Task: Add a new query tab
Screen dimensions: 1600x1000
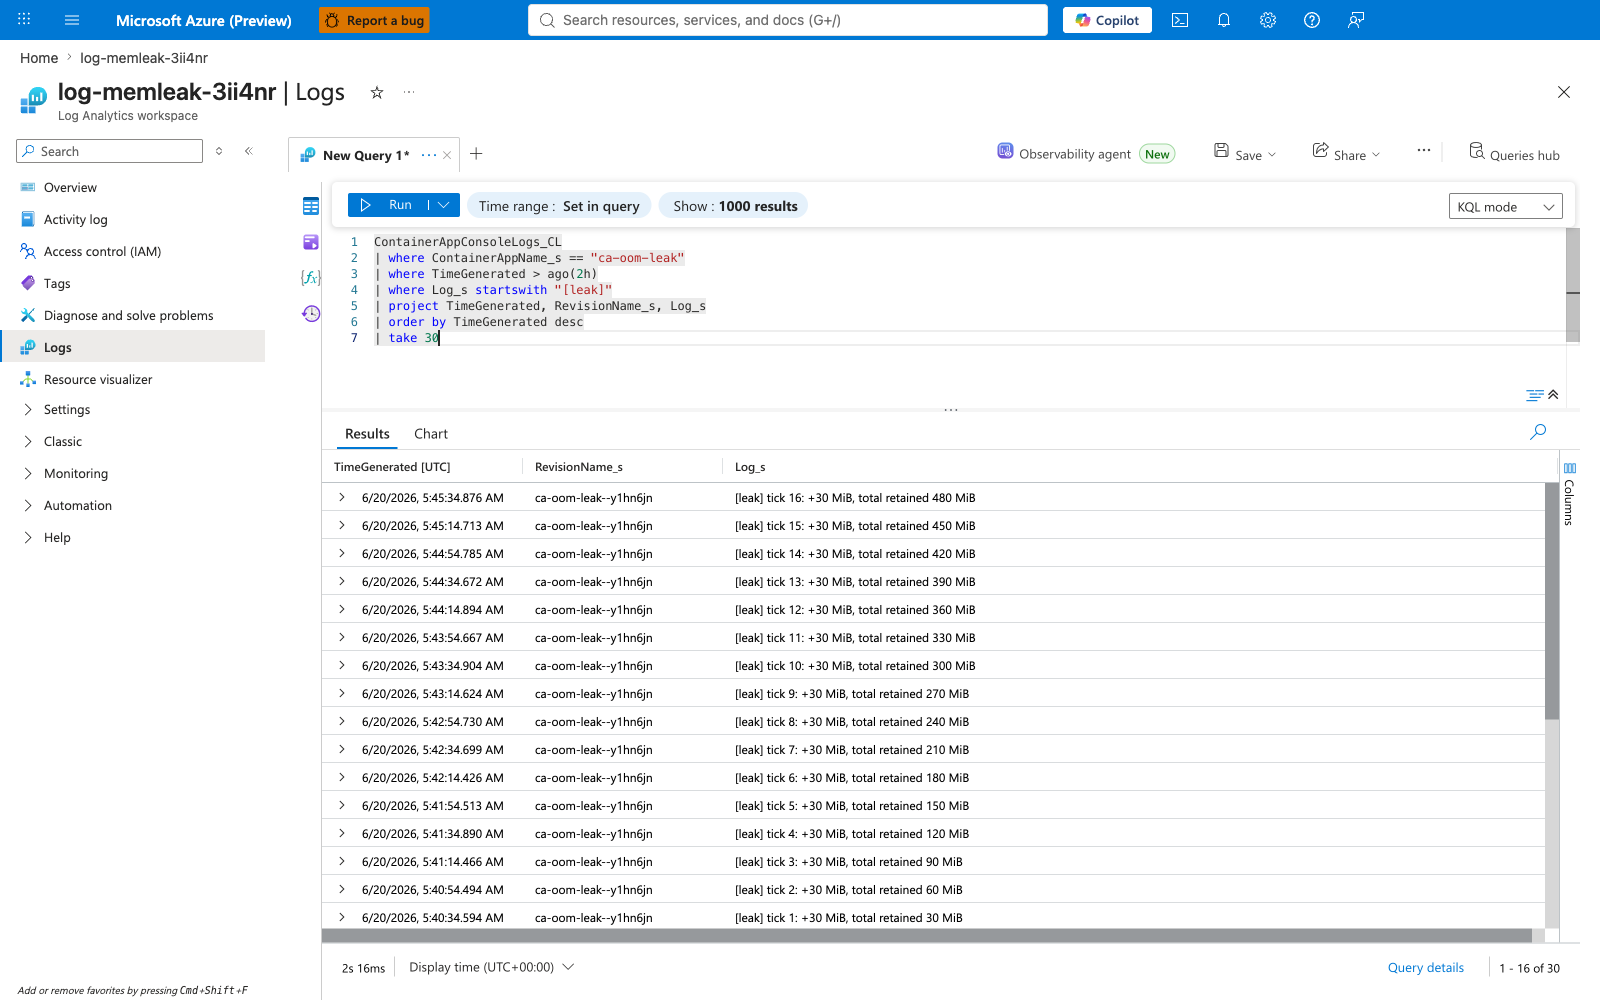Action: pos(476,153)
